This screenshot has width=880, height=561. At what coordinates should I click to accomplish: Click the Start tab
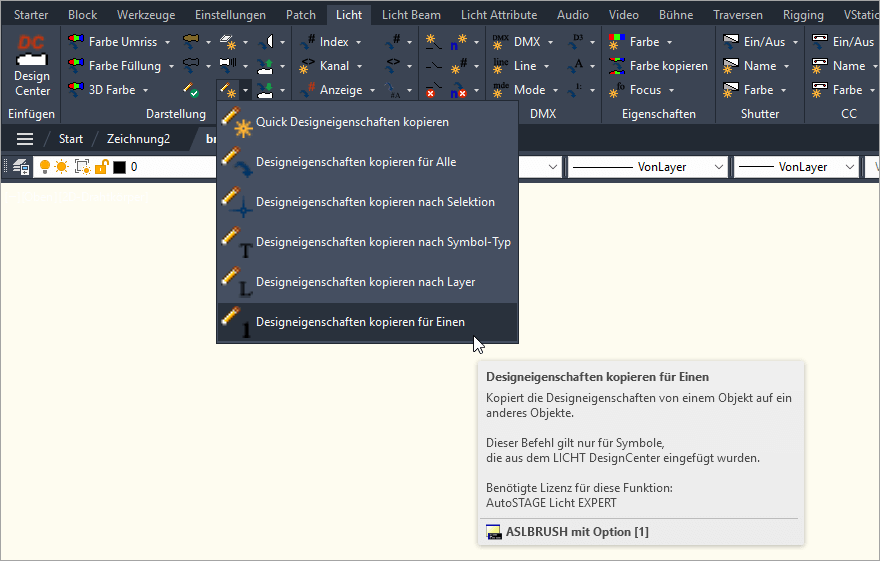click(x=71, y=139)
